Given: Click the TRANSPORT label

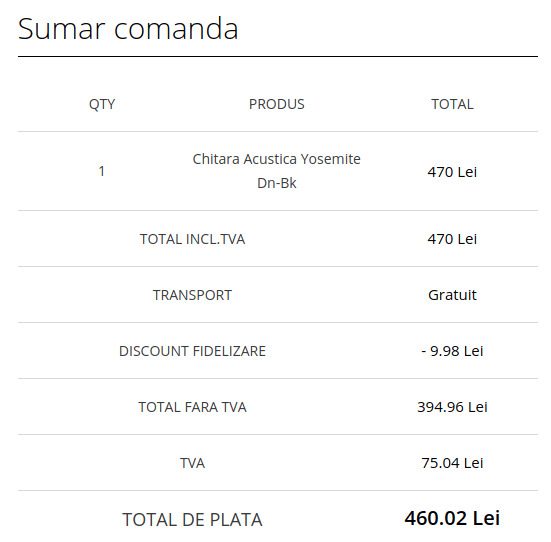Looking at the screenshot, I should pos(192,295).
